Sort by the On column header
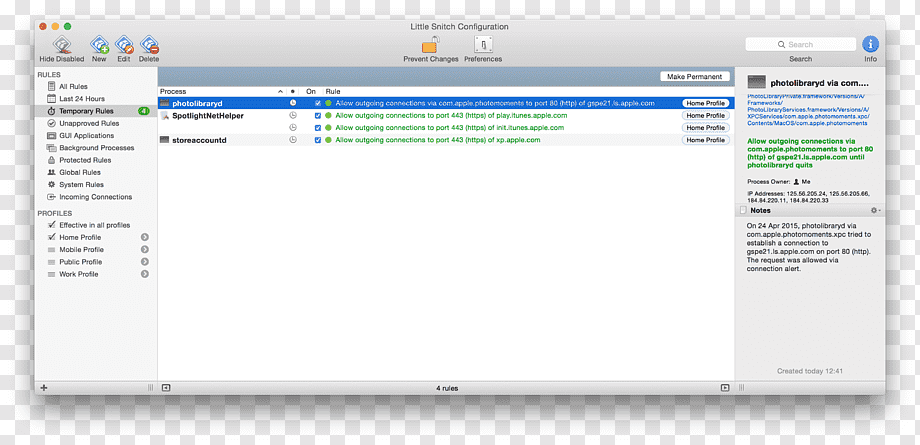Screen dimensions: 920x445 [311, 92]
